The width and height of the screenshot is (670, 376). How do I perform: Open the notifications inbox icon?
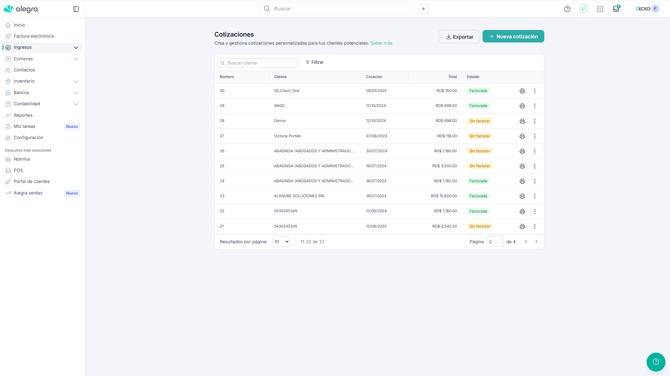pos(616,9)
